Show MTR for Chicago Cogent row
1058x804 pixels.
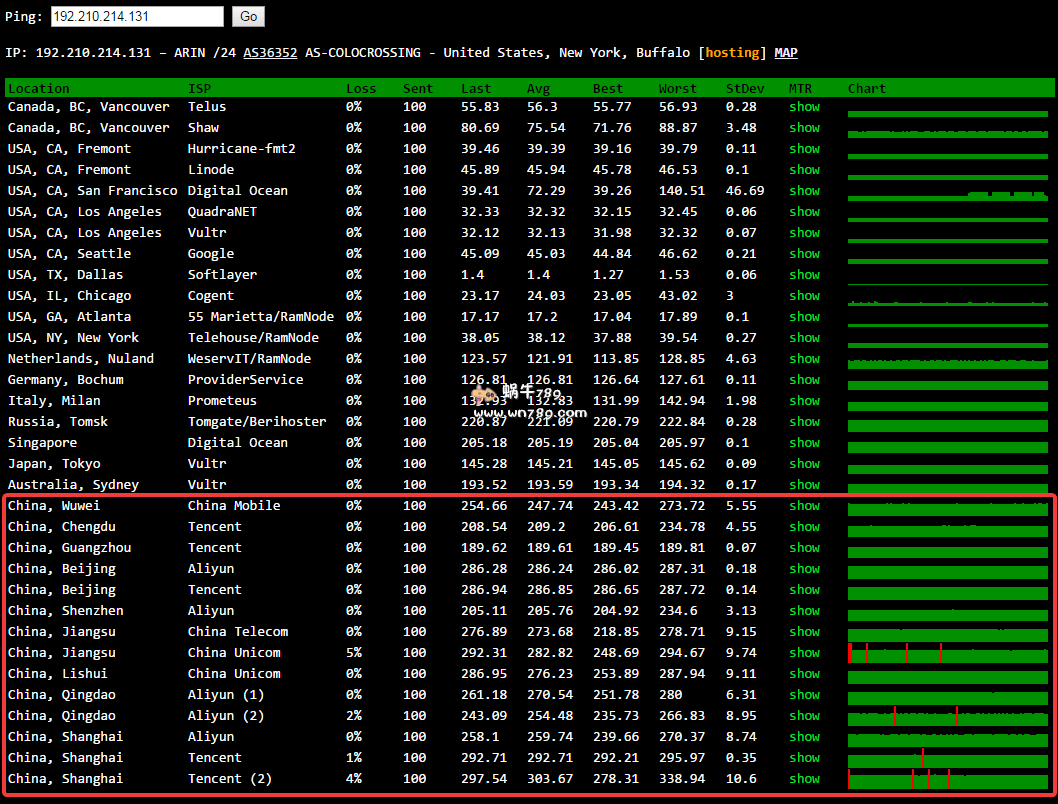click(x=804, y=296)
